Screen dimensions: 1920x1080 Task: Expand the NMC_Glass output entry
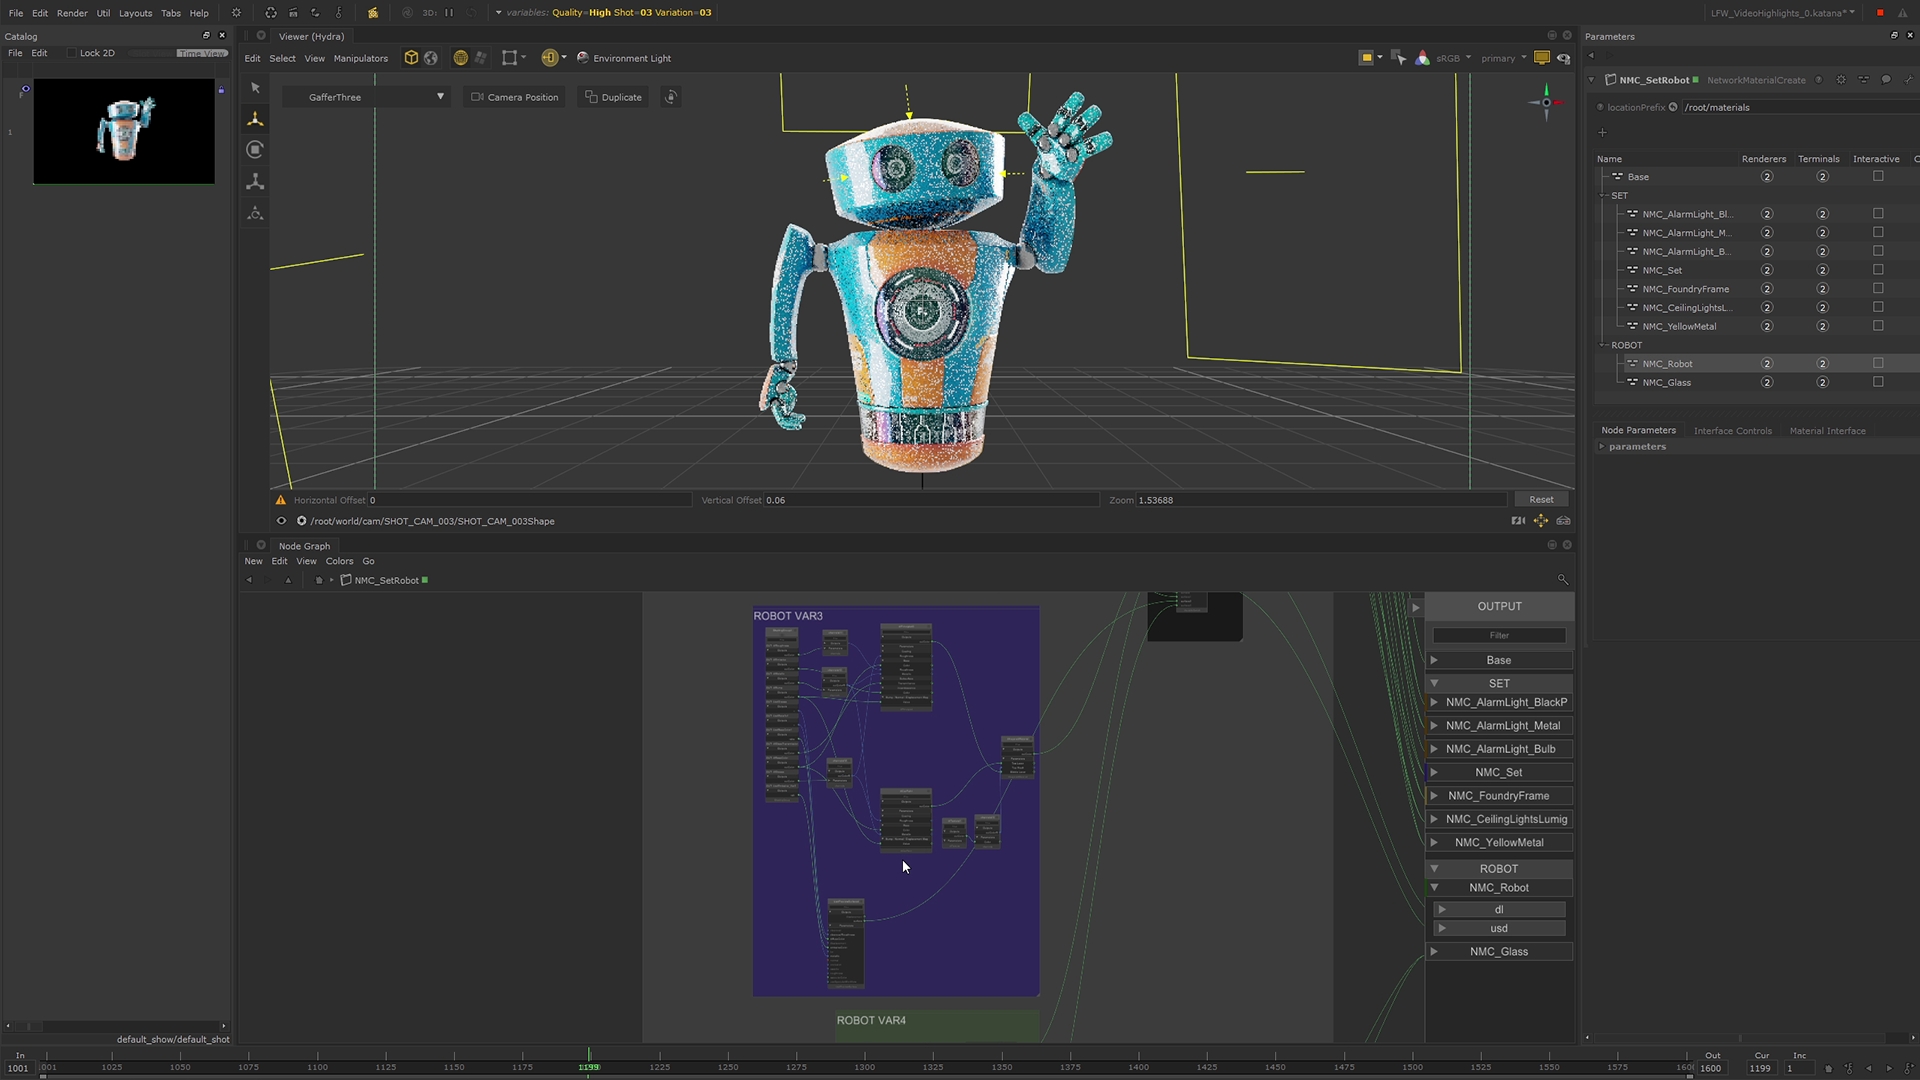[1434, 952]
